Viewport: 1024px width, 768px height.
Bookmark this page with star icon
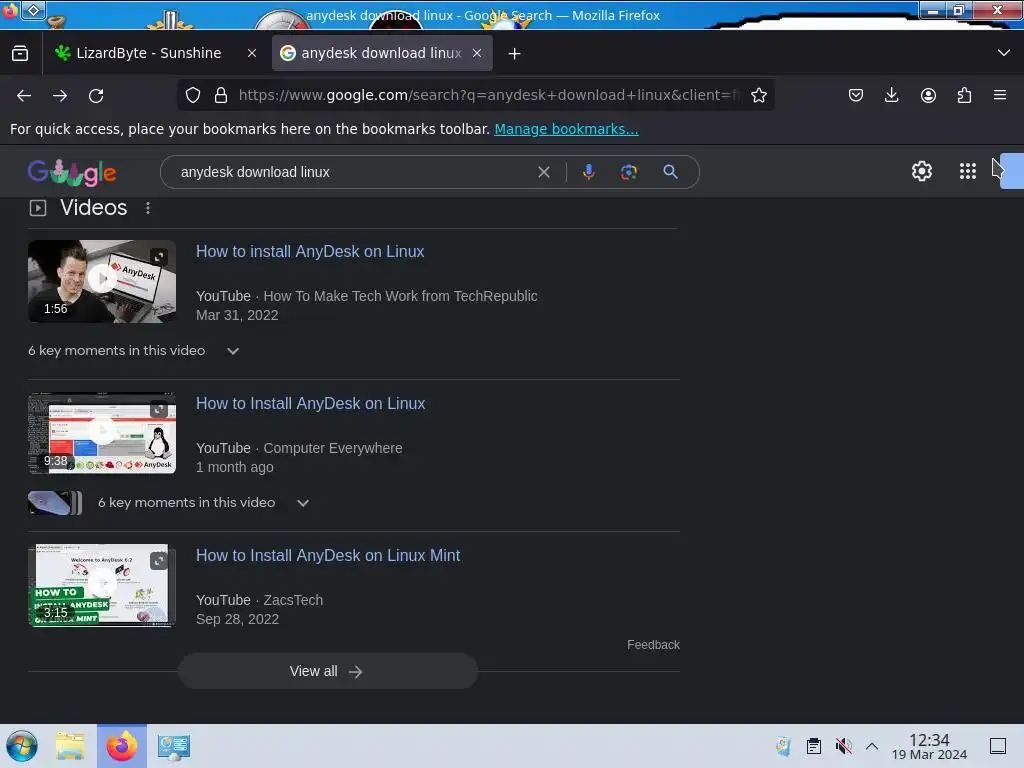point(758,95)
